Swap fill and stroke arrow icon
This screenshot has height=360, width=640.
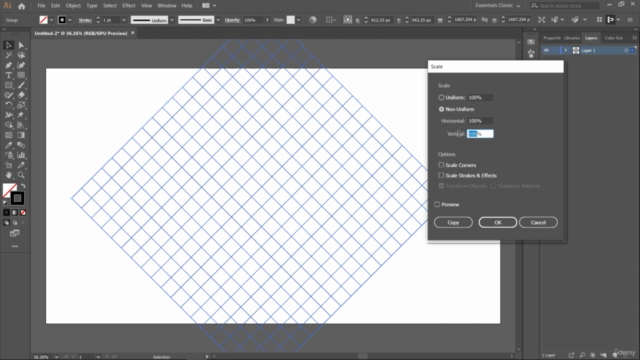pyautogui.click(x=23, y=186)
